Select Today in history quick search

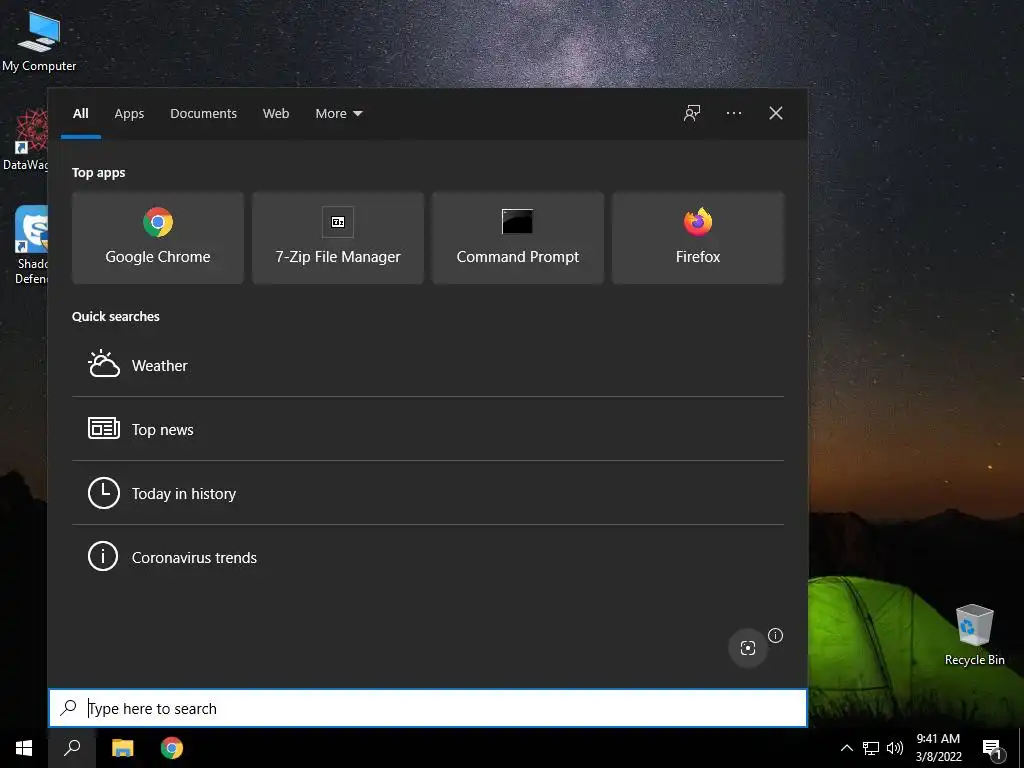[428, 493]
